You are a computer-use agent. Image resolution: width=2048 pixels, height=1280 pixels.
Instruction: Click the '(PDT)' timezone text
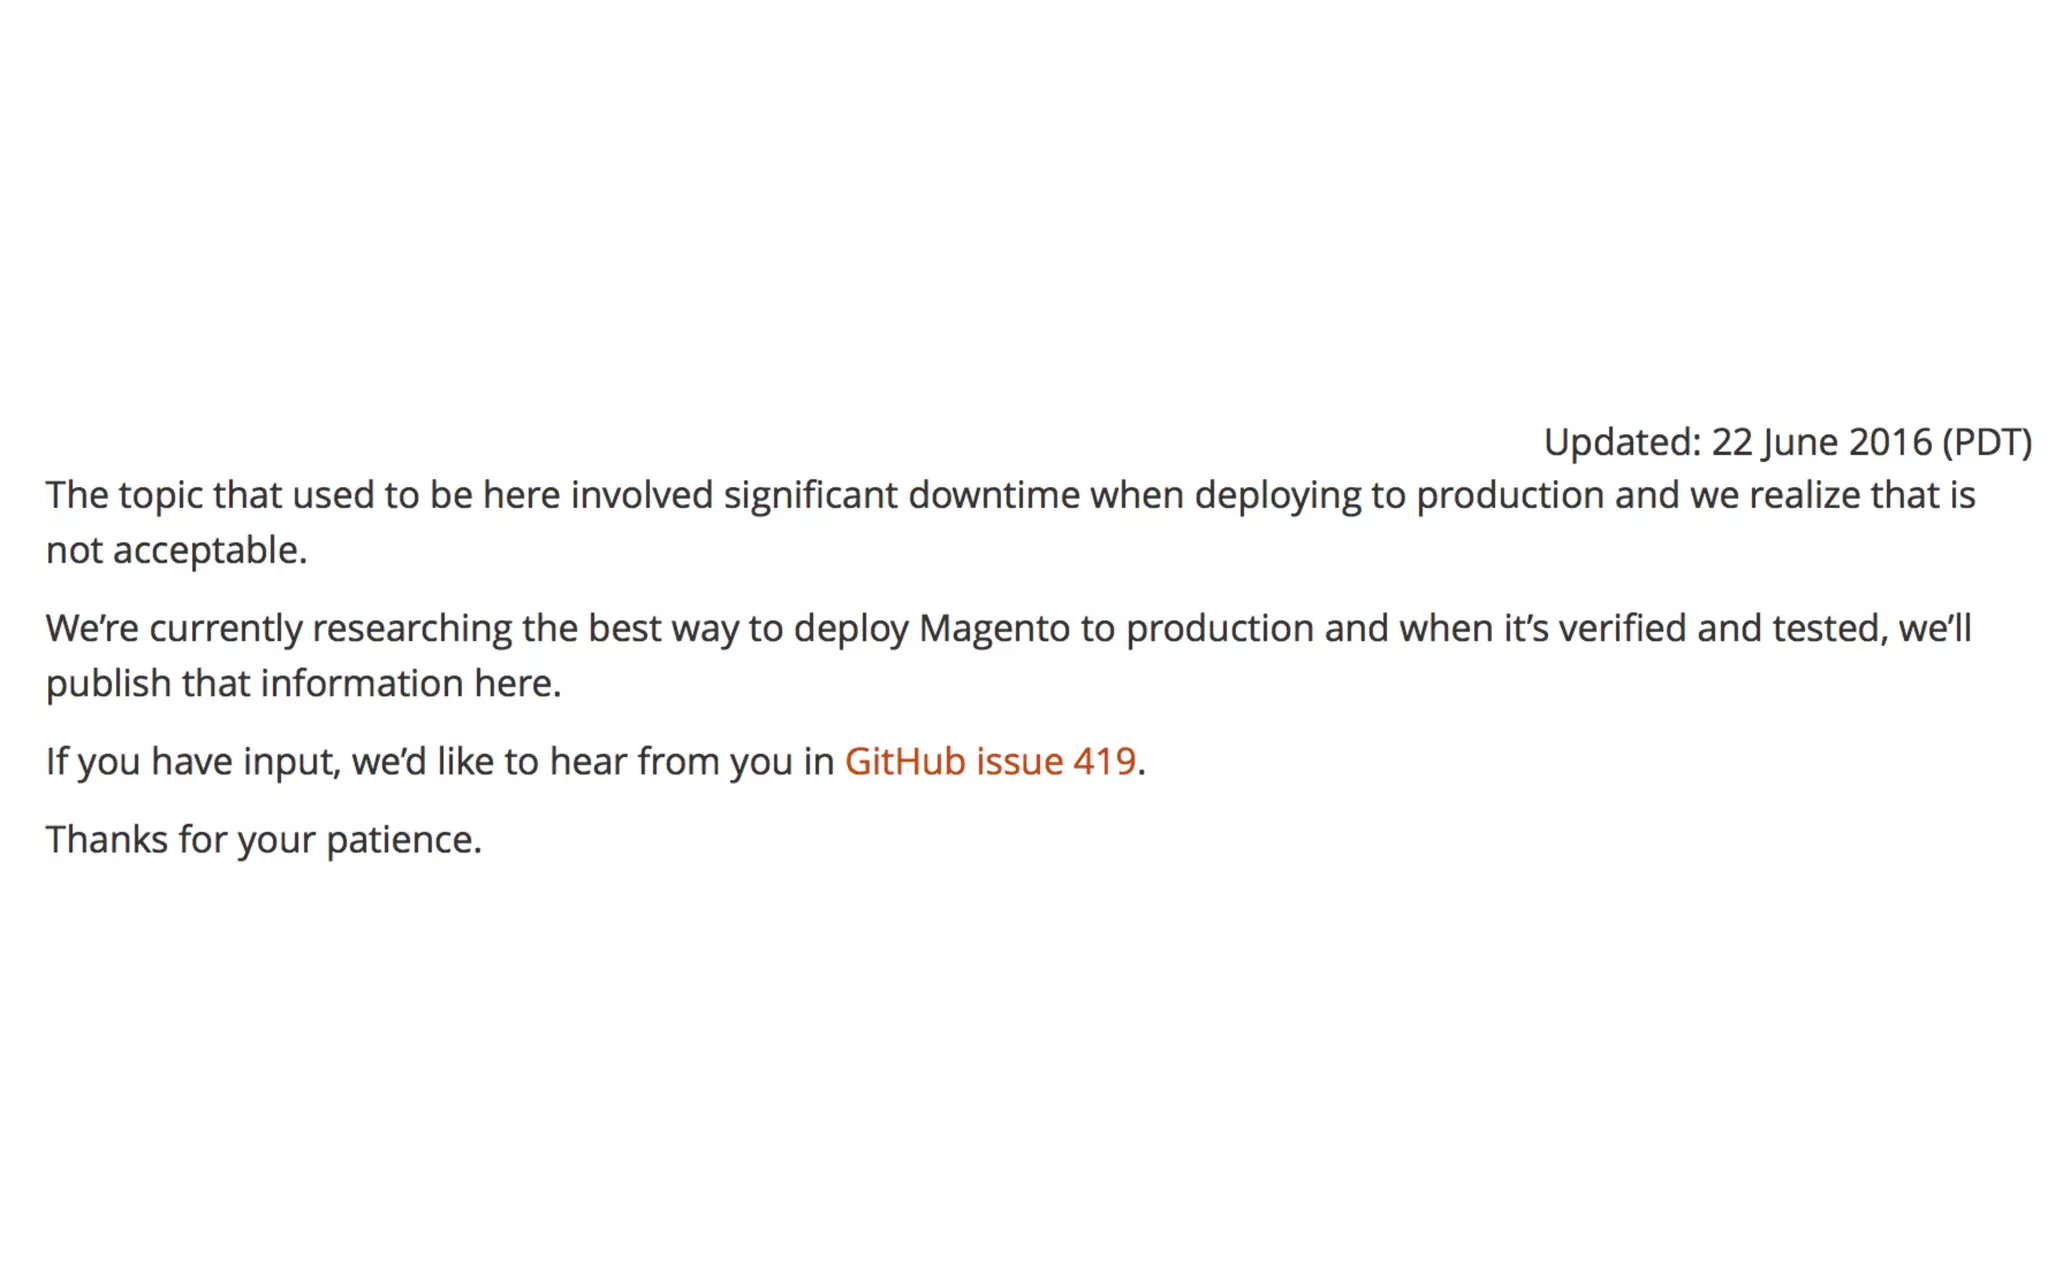point(1987,442)
